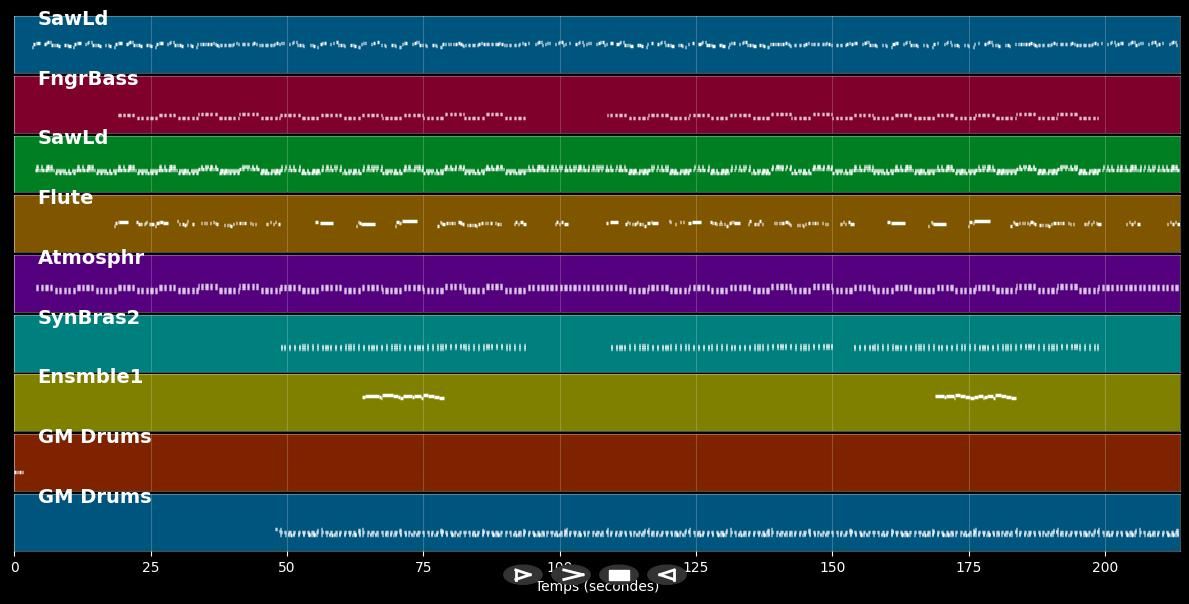Screen dimensions: 1189x604
Task: Click the second Ensmble1 note phrase
Action: click(975, 397)
